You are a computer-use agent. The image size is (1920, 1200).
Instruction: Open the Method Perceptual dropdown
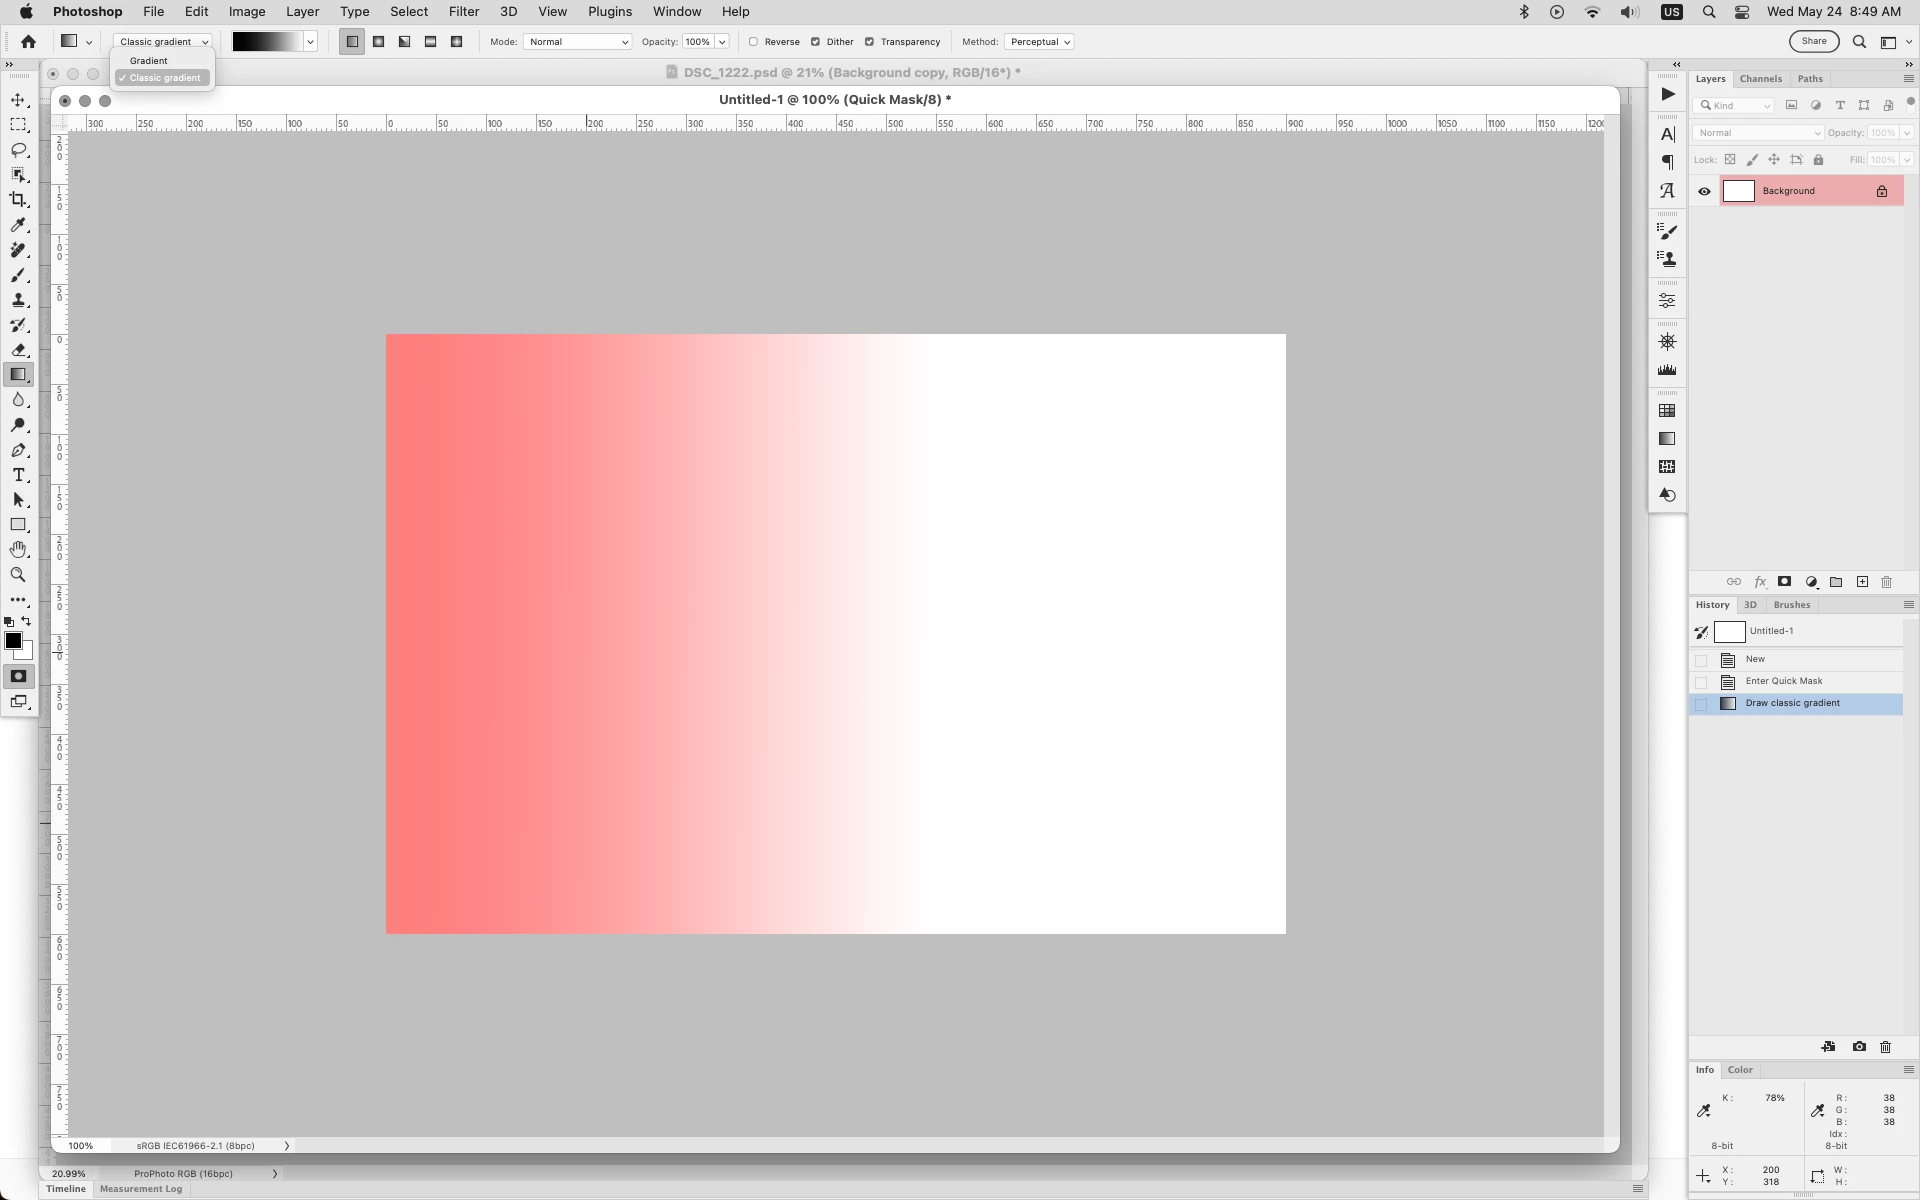click(x=1040, y=42)
